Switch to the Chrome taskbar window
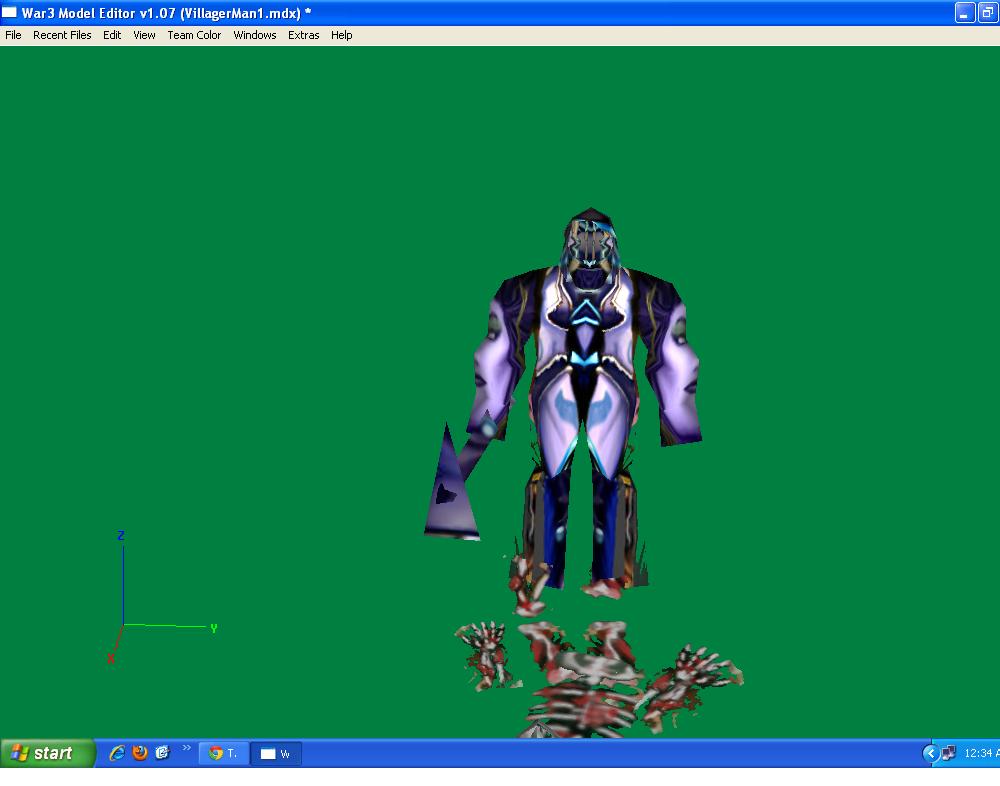This screenshot has width=1000, height=786. (223, 753)
